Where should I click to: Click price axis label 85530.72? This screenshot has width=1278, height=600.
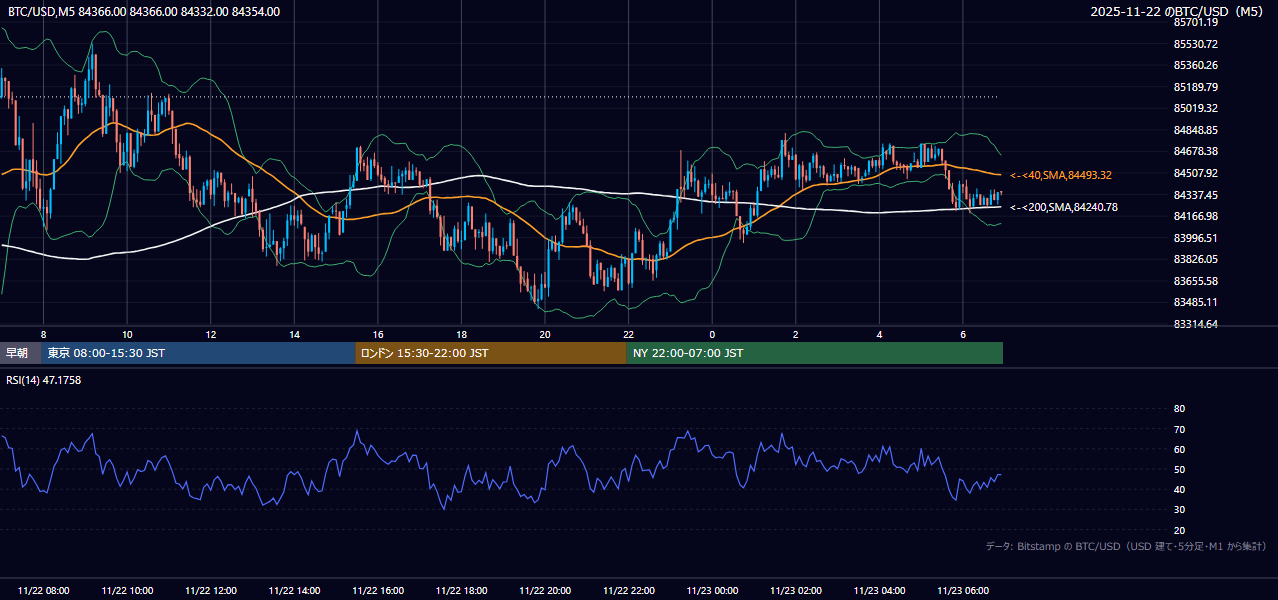tap(1195, 44)
